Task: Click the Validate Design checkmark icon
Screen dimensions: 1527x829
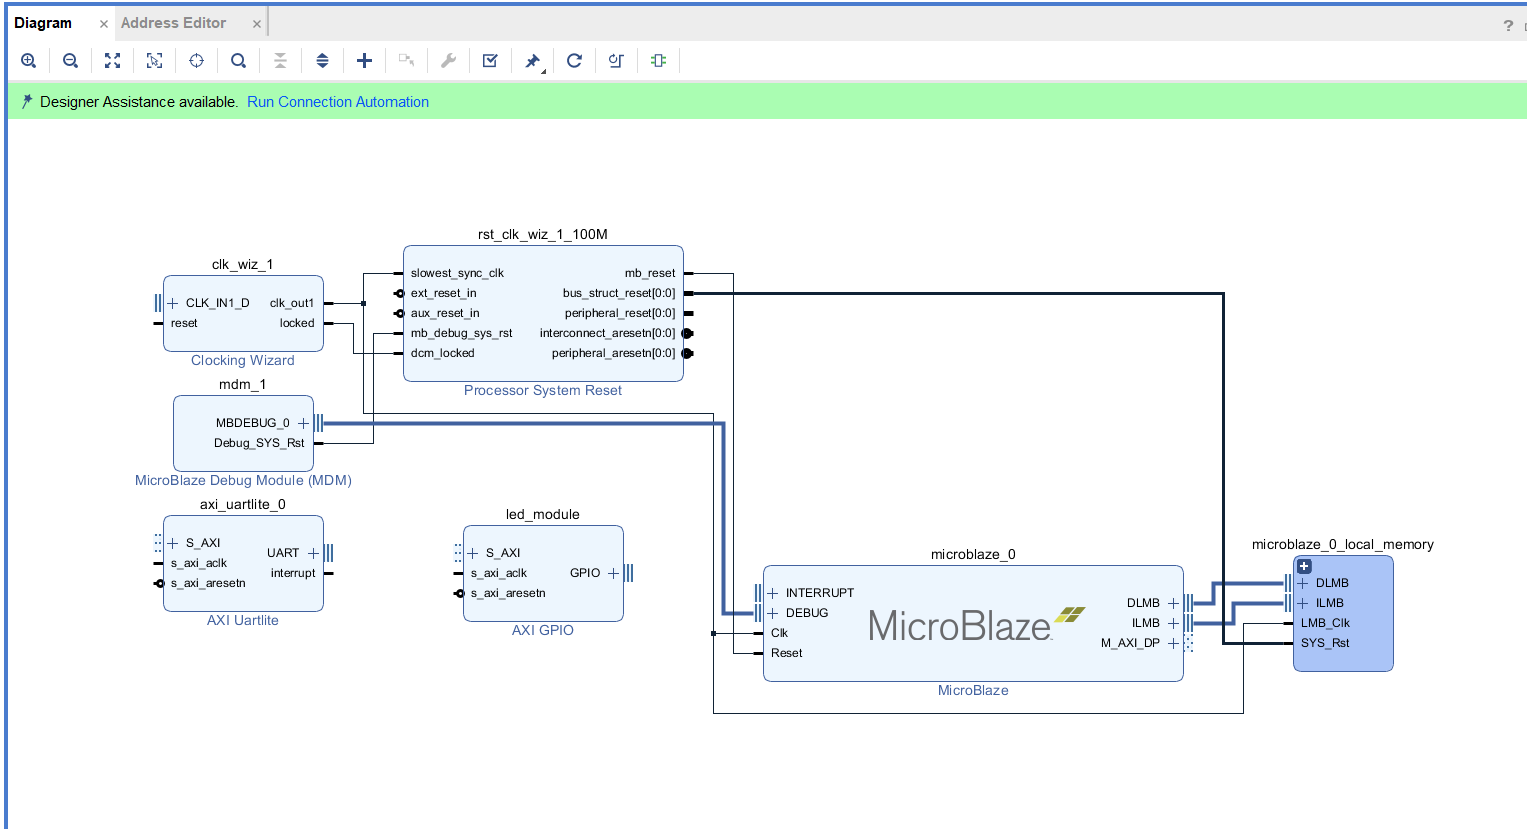Action: 490,61
